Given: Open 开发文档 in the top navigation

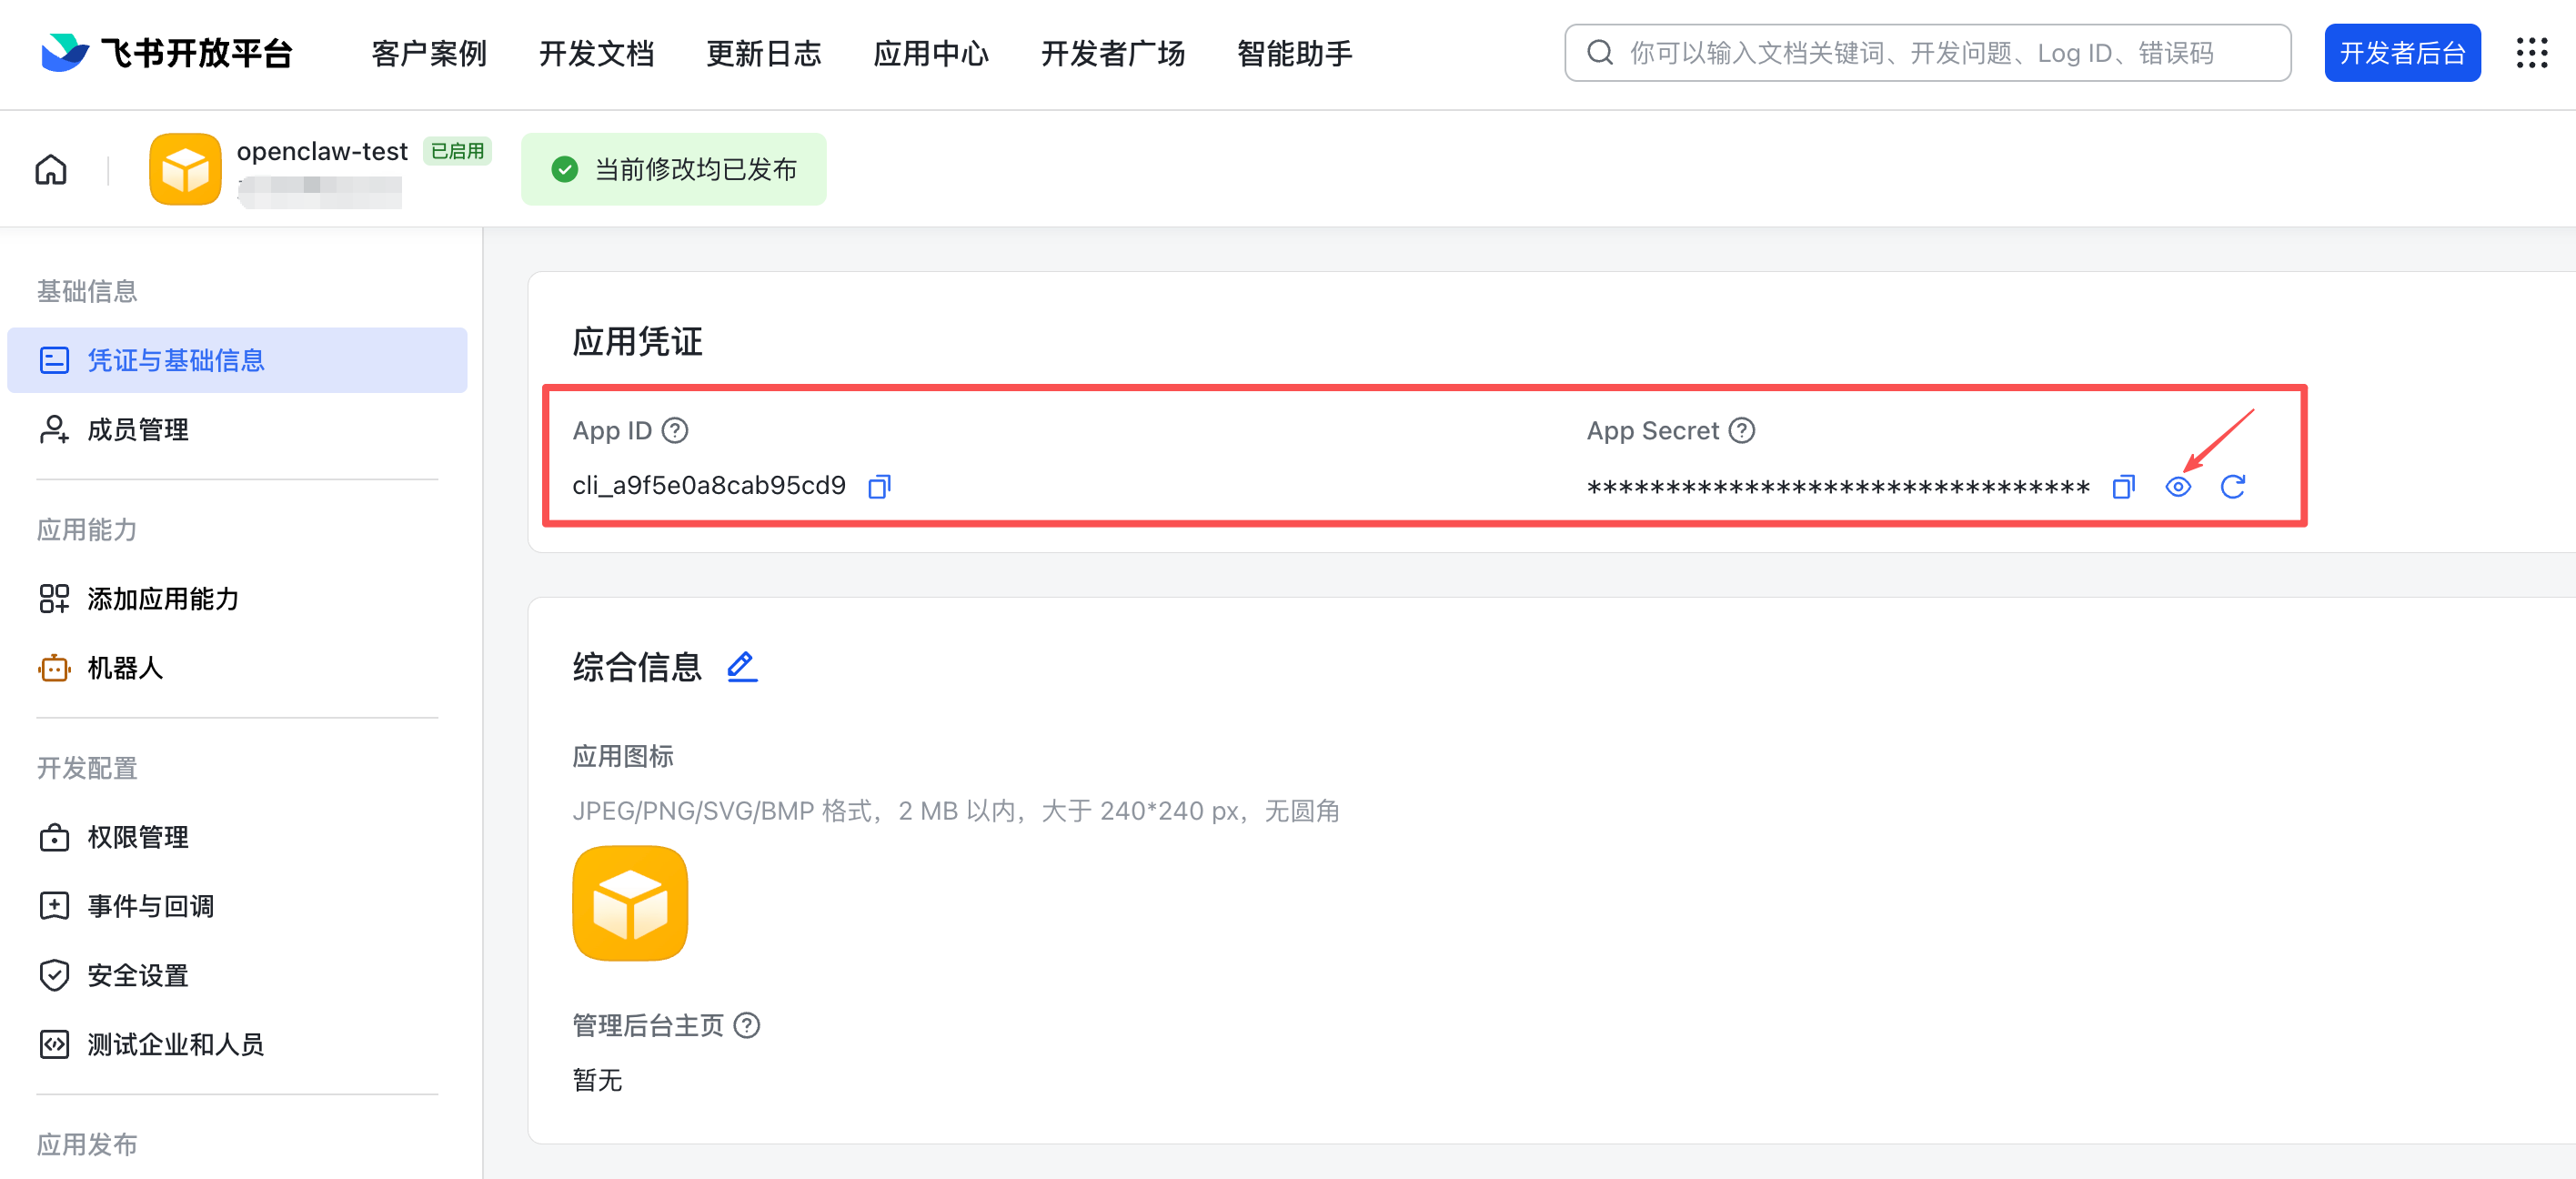Looking at the screenshot, I should click(x=595, y=53).
